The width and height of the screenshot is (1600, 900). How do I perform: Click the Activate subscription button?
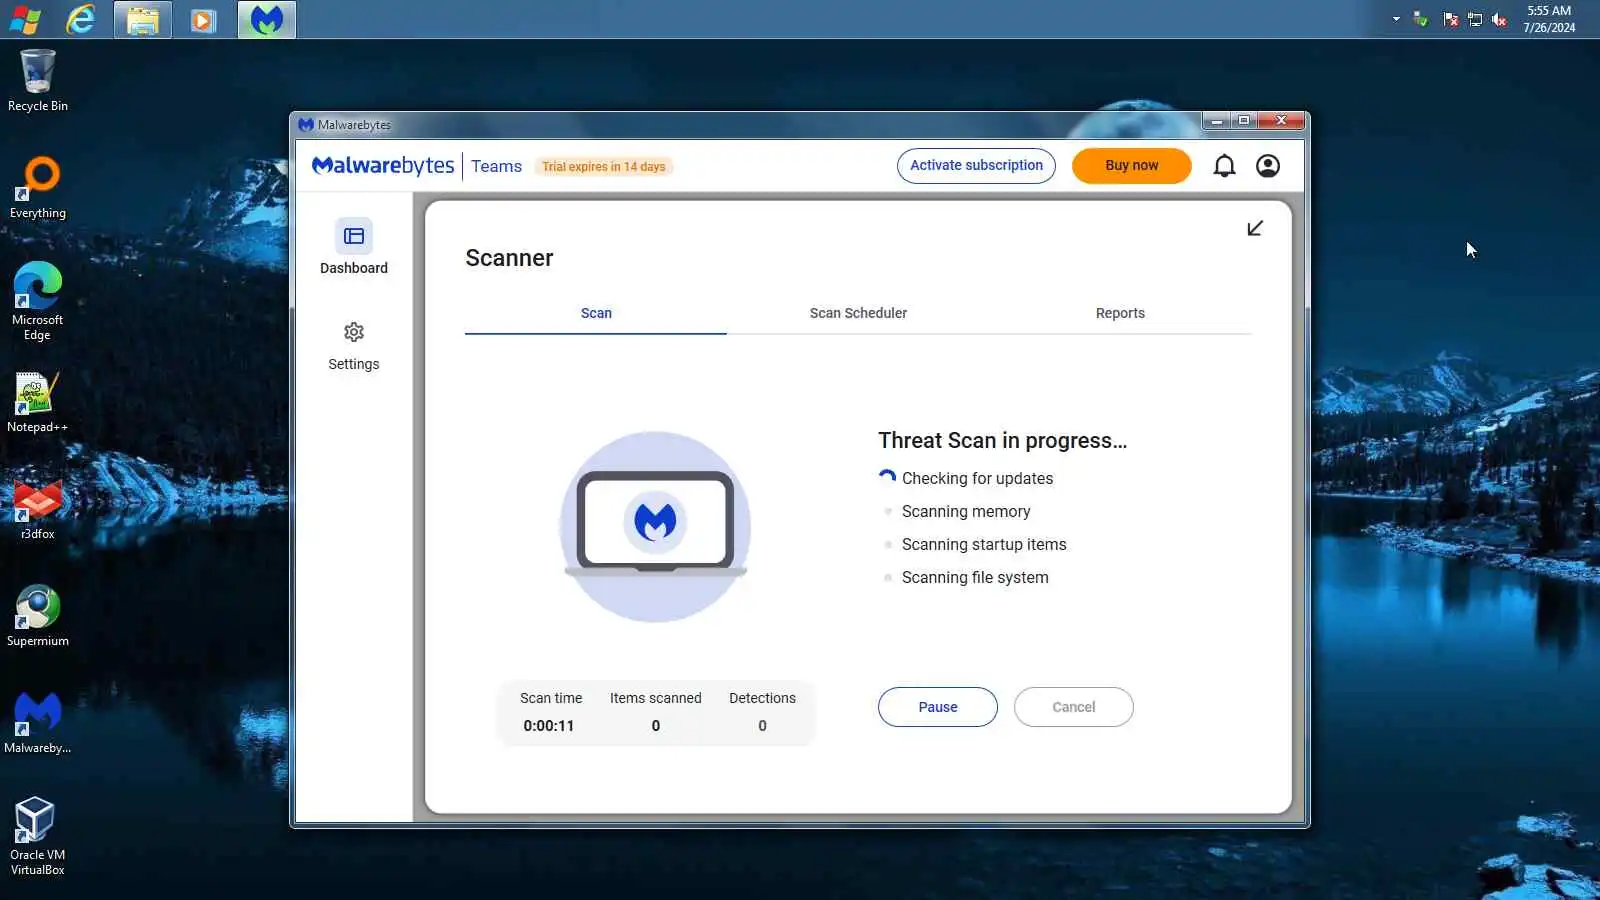[976, 166]
